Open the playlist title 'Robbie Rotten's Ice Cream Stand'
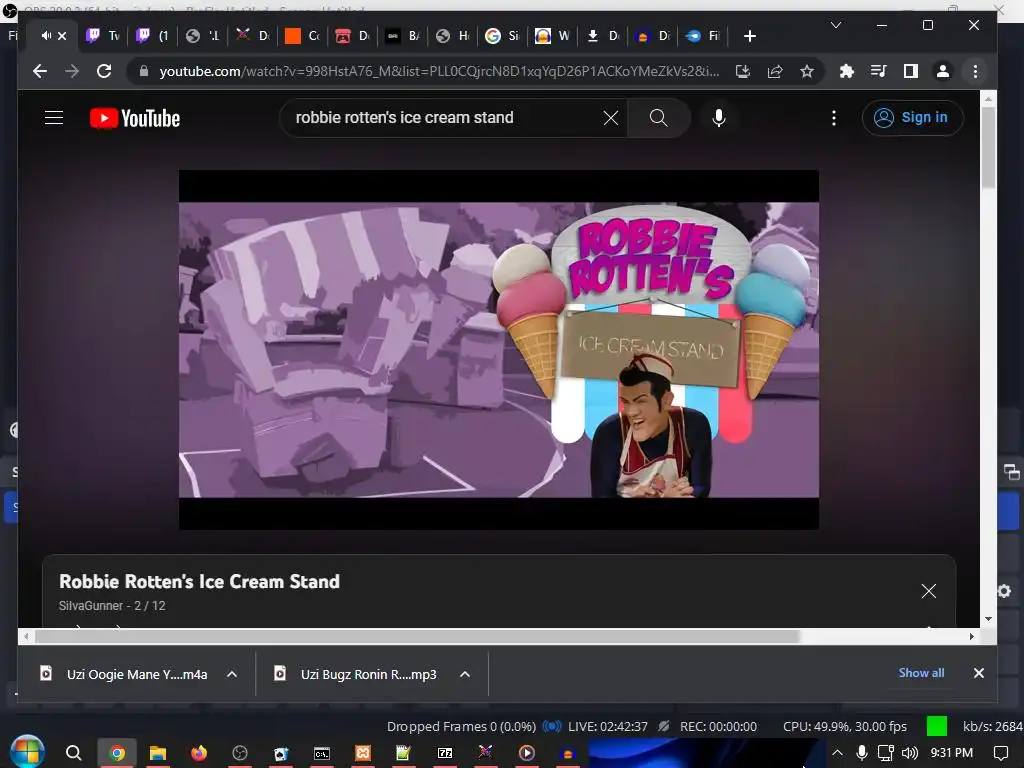Viewport: 1024px width, 768px height. pyautogui.click(x=199, y=581)
